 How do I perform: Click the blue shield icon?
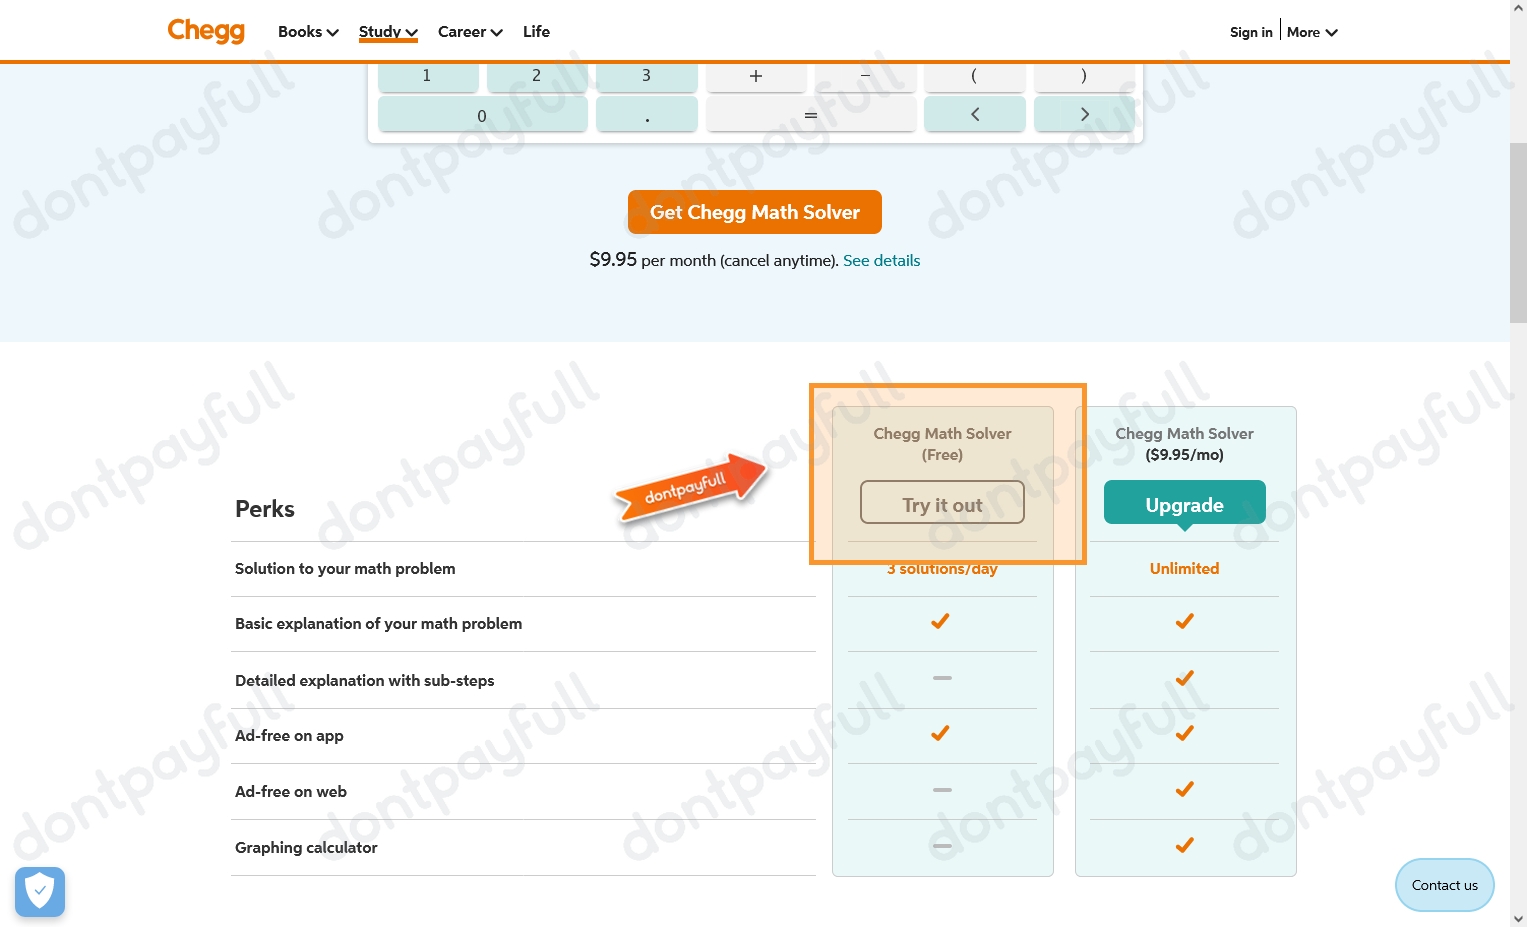pos(40,891)
